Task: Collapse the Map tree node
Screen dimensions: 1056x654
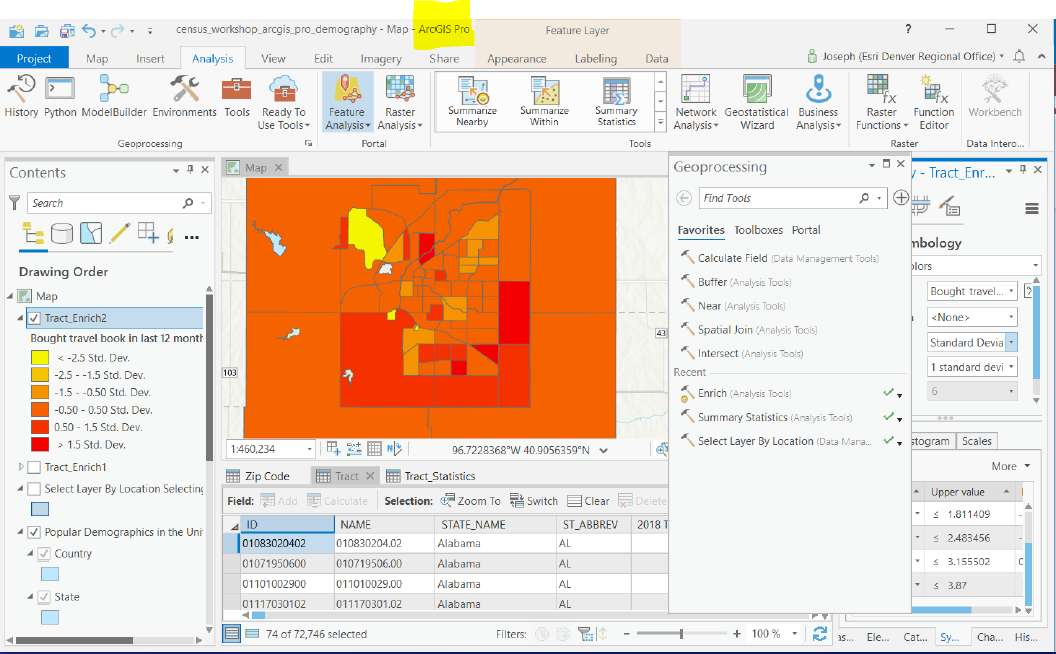Action: 10,296
